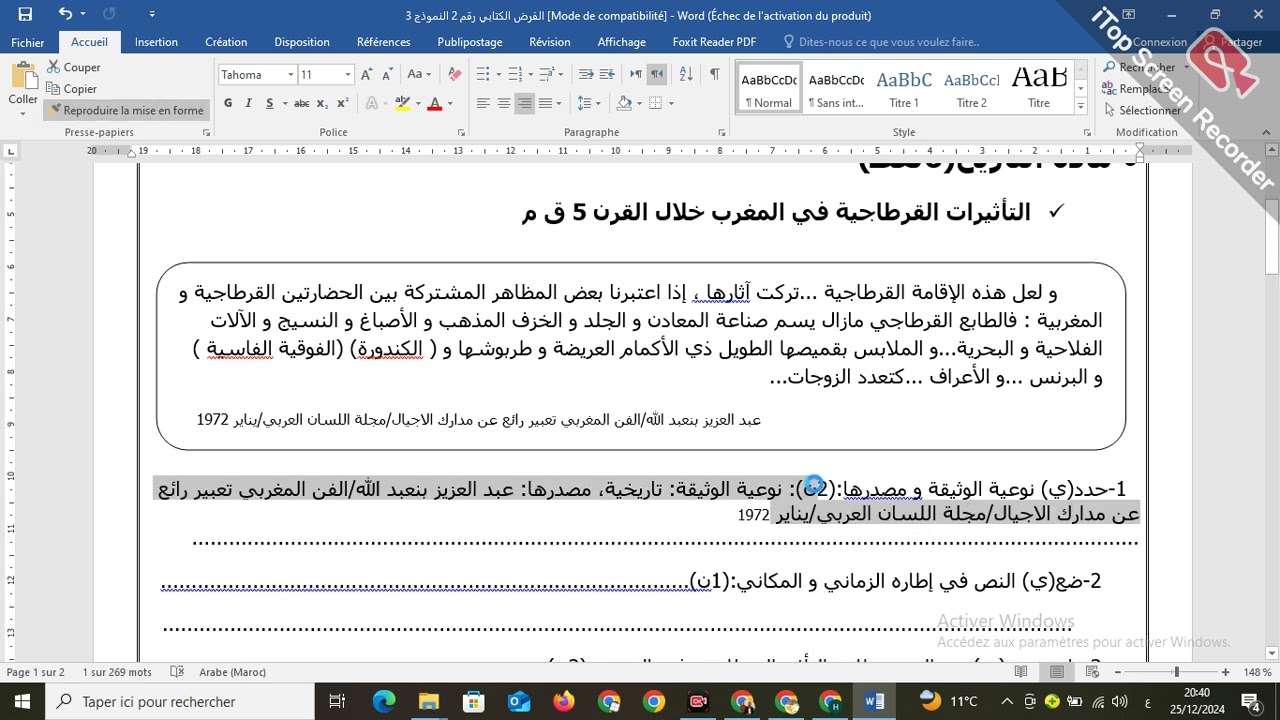Align text to the left
Viewport: 1280px width, 720px height.
[483, 103]
